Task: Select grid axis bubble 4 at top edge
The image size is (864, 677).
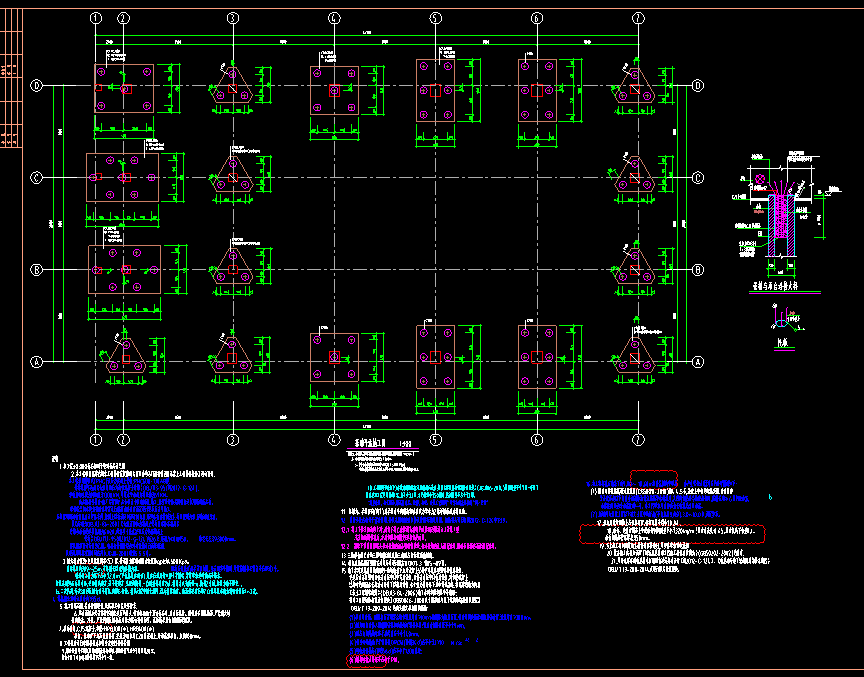Action: (x=334, y=18)
